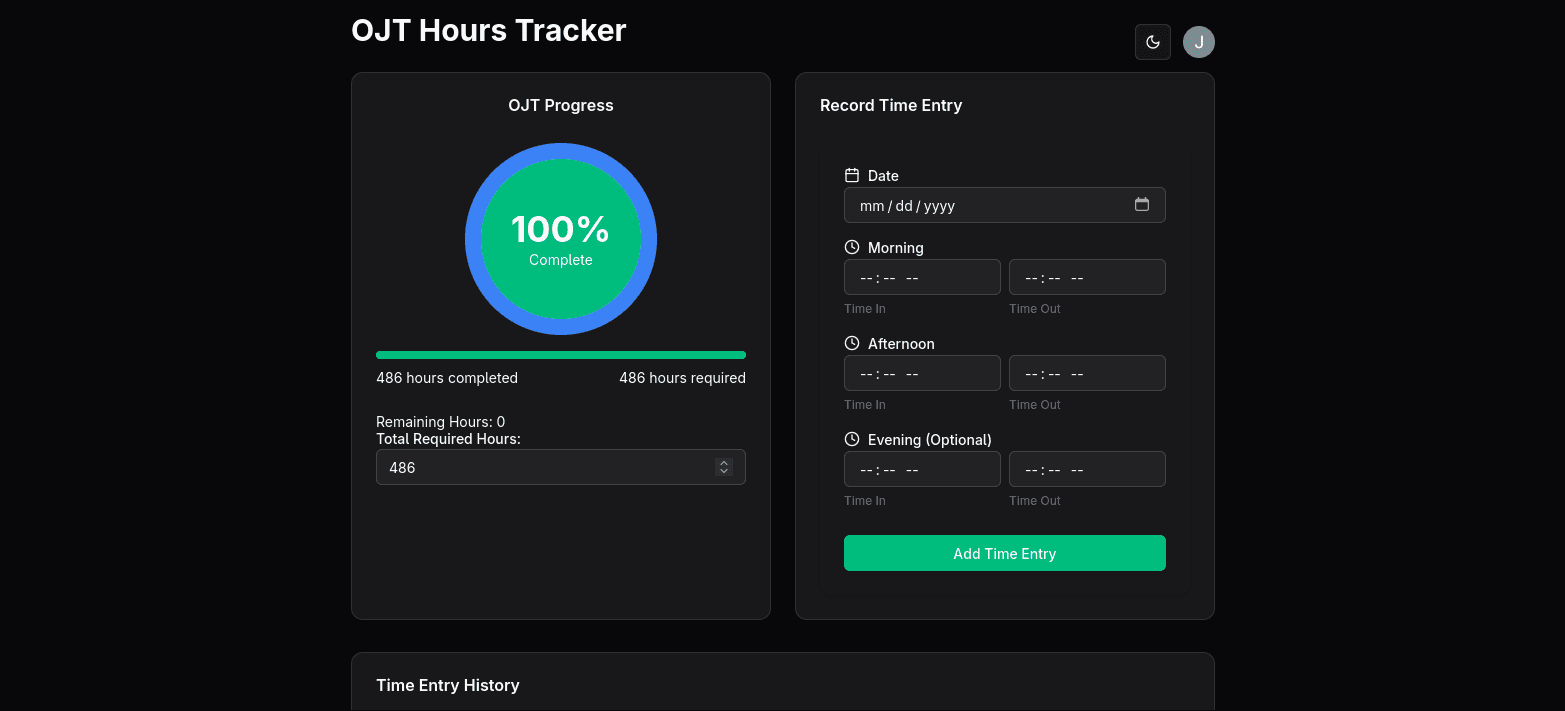The width and height of the screenshot is (1565, 711).
Task: Select the Afternoon Time Out field
Action: pos(1087,373)
